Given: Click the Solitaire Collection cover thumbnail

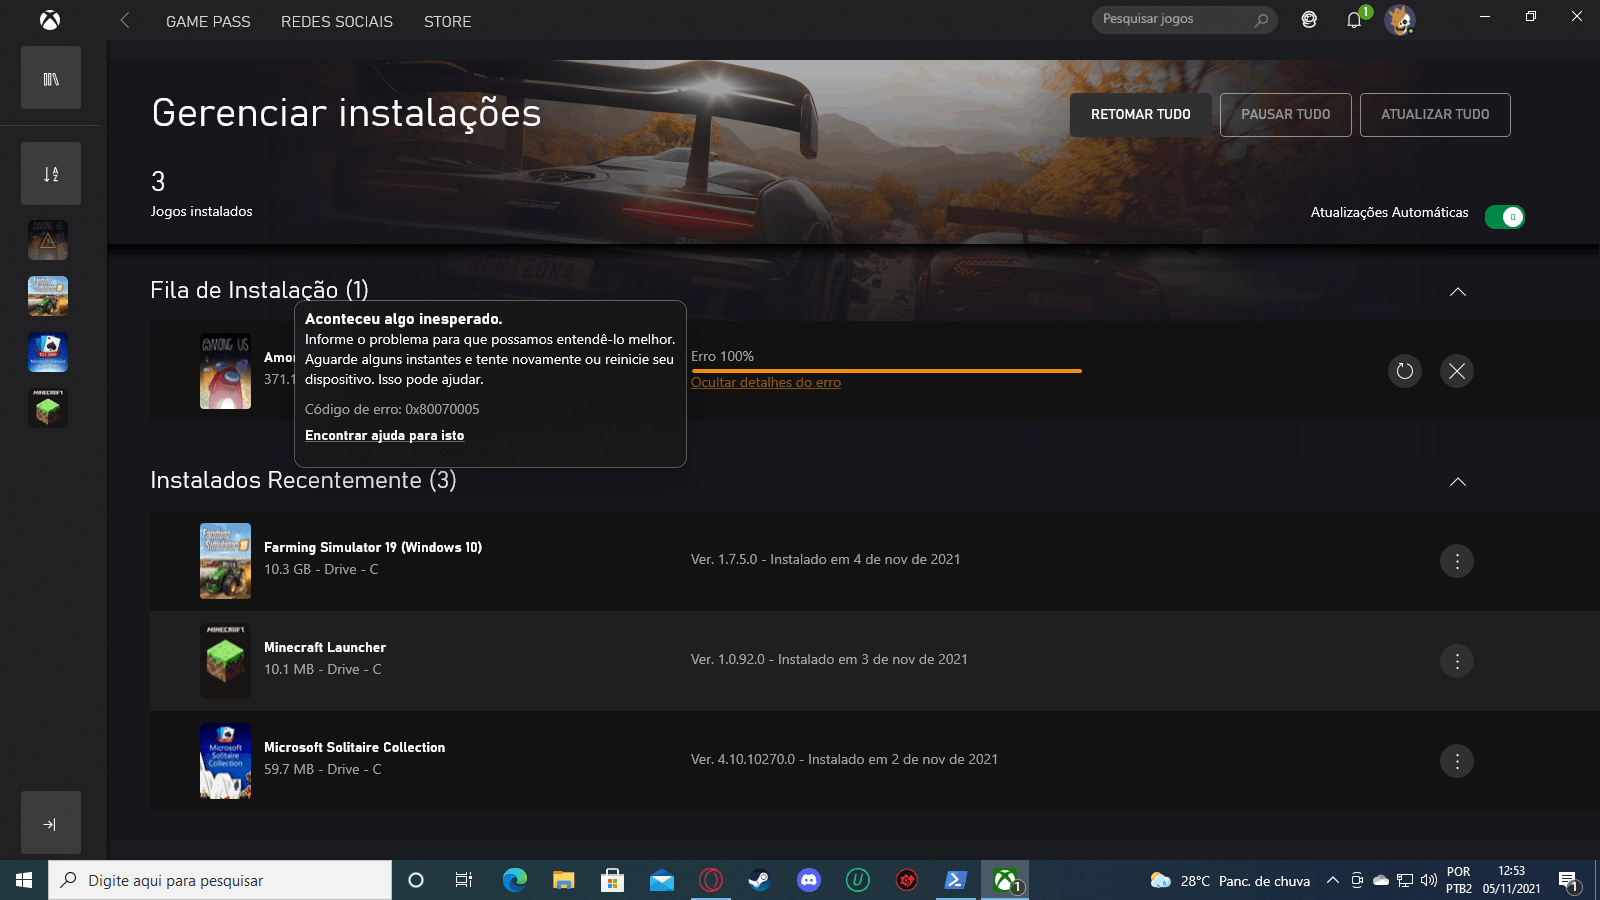Looking at the screenshot, I should 225,761.
